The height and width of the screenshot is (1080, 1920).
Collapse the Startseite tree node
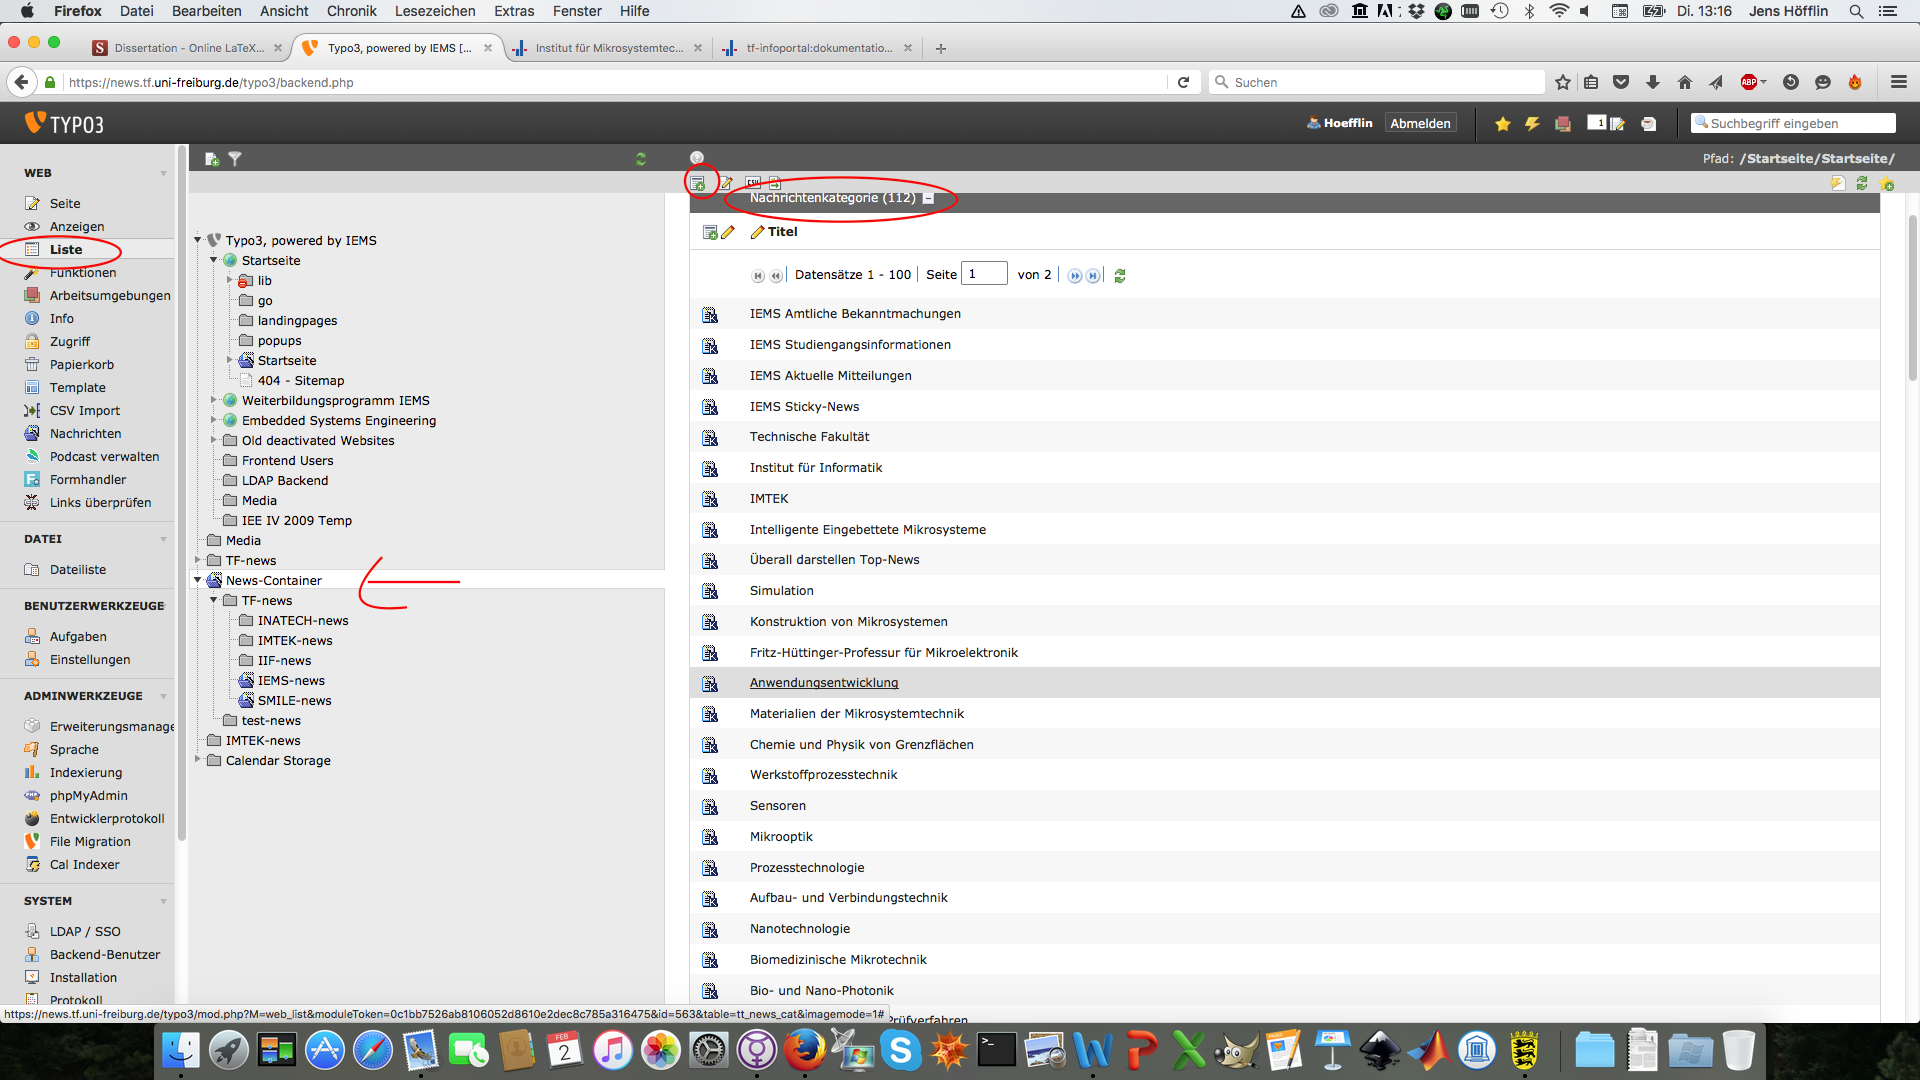click(x=214, y=260)
